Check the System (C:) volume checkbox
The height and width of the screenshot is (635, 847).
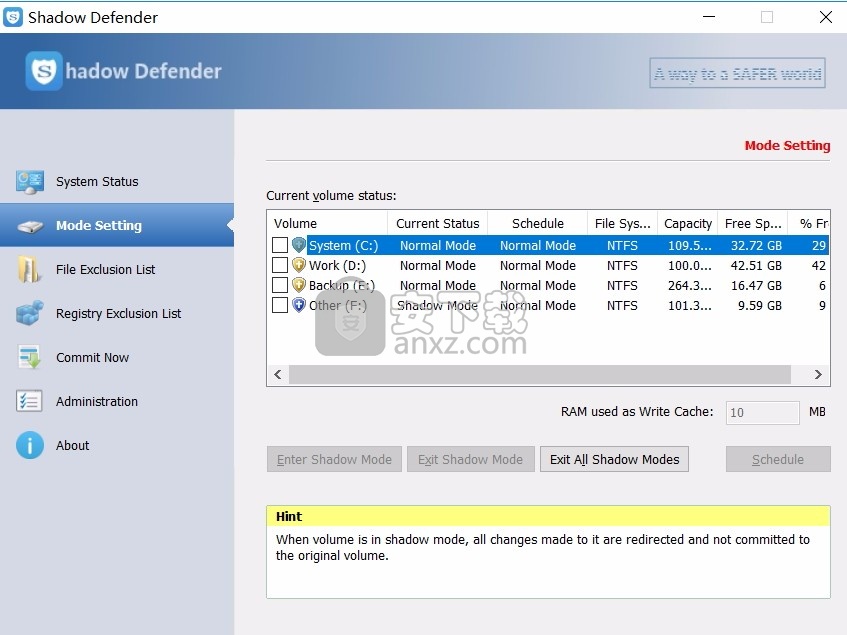[x=280, y=245]
